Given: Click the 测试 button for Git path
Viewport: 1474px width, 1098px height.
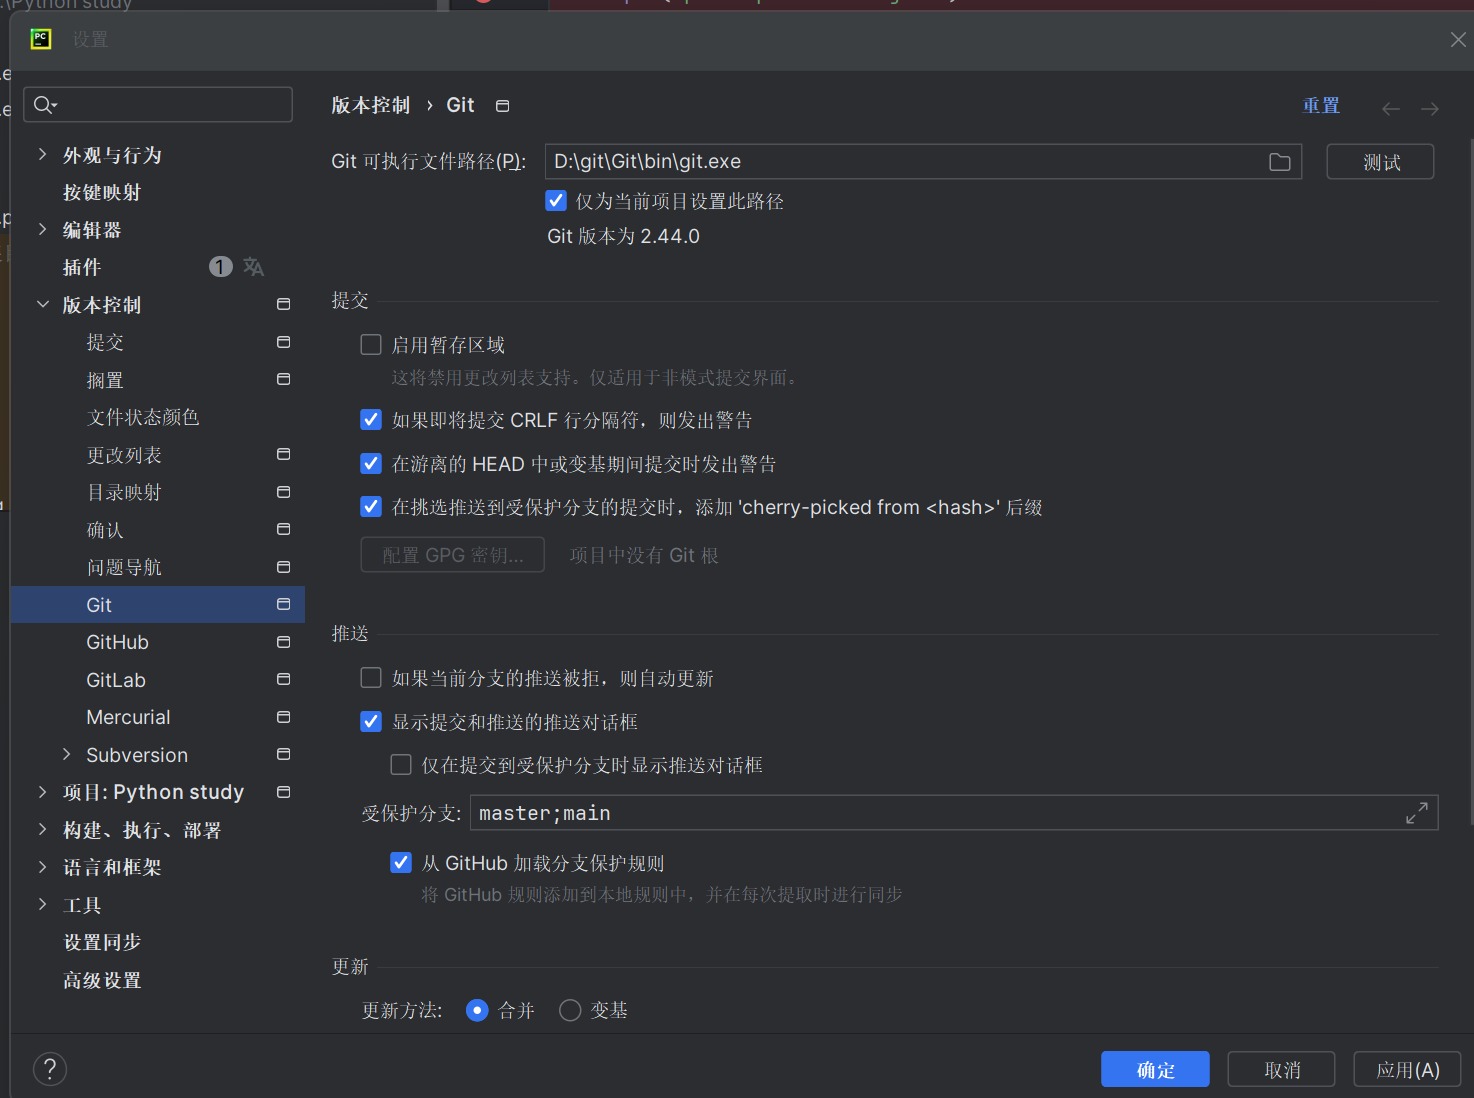Looking at the screenshot, I should point(1380,162).
